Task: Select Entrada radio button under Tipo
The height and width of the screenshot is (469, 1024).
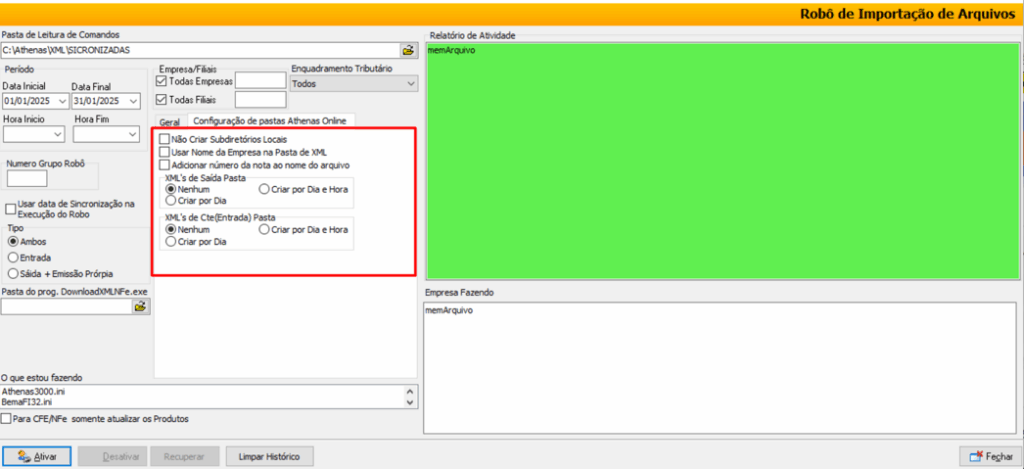Action: pos(13,257)
